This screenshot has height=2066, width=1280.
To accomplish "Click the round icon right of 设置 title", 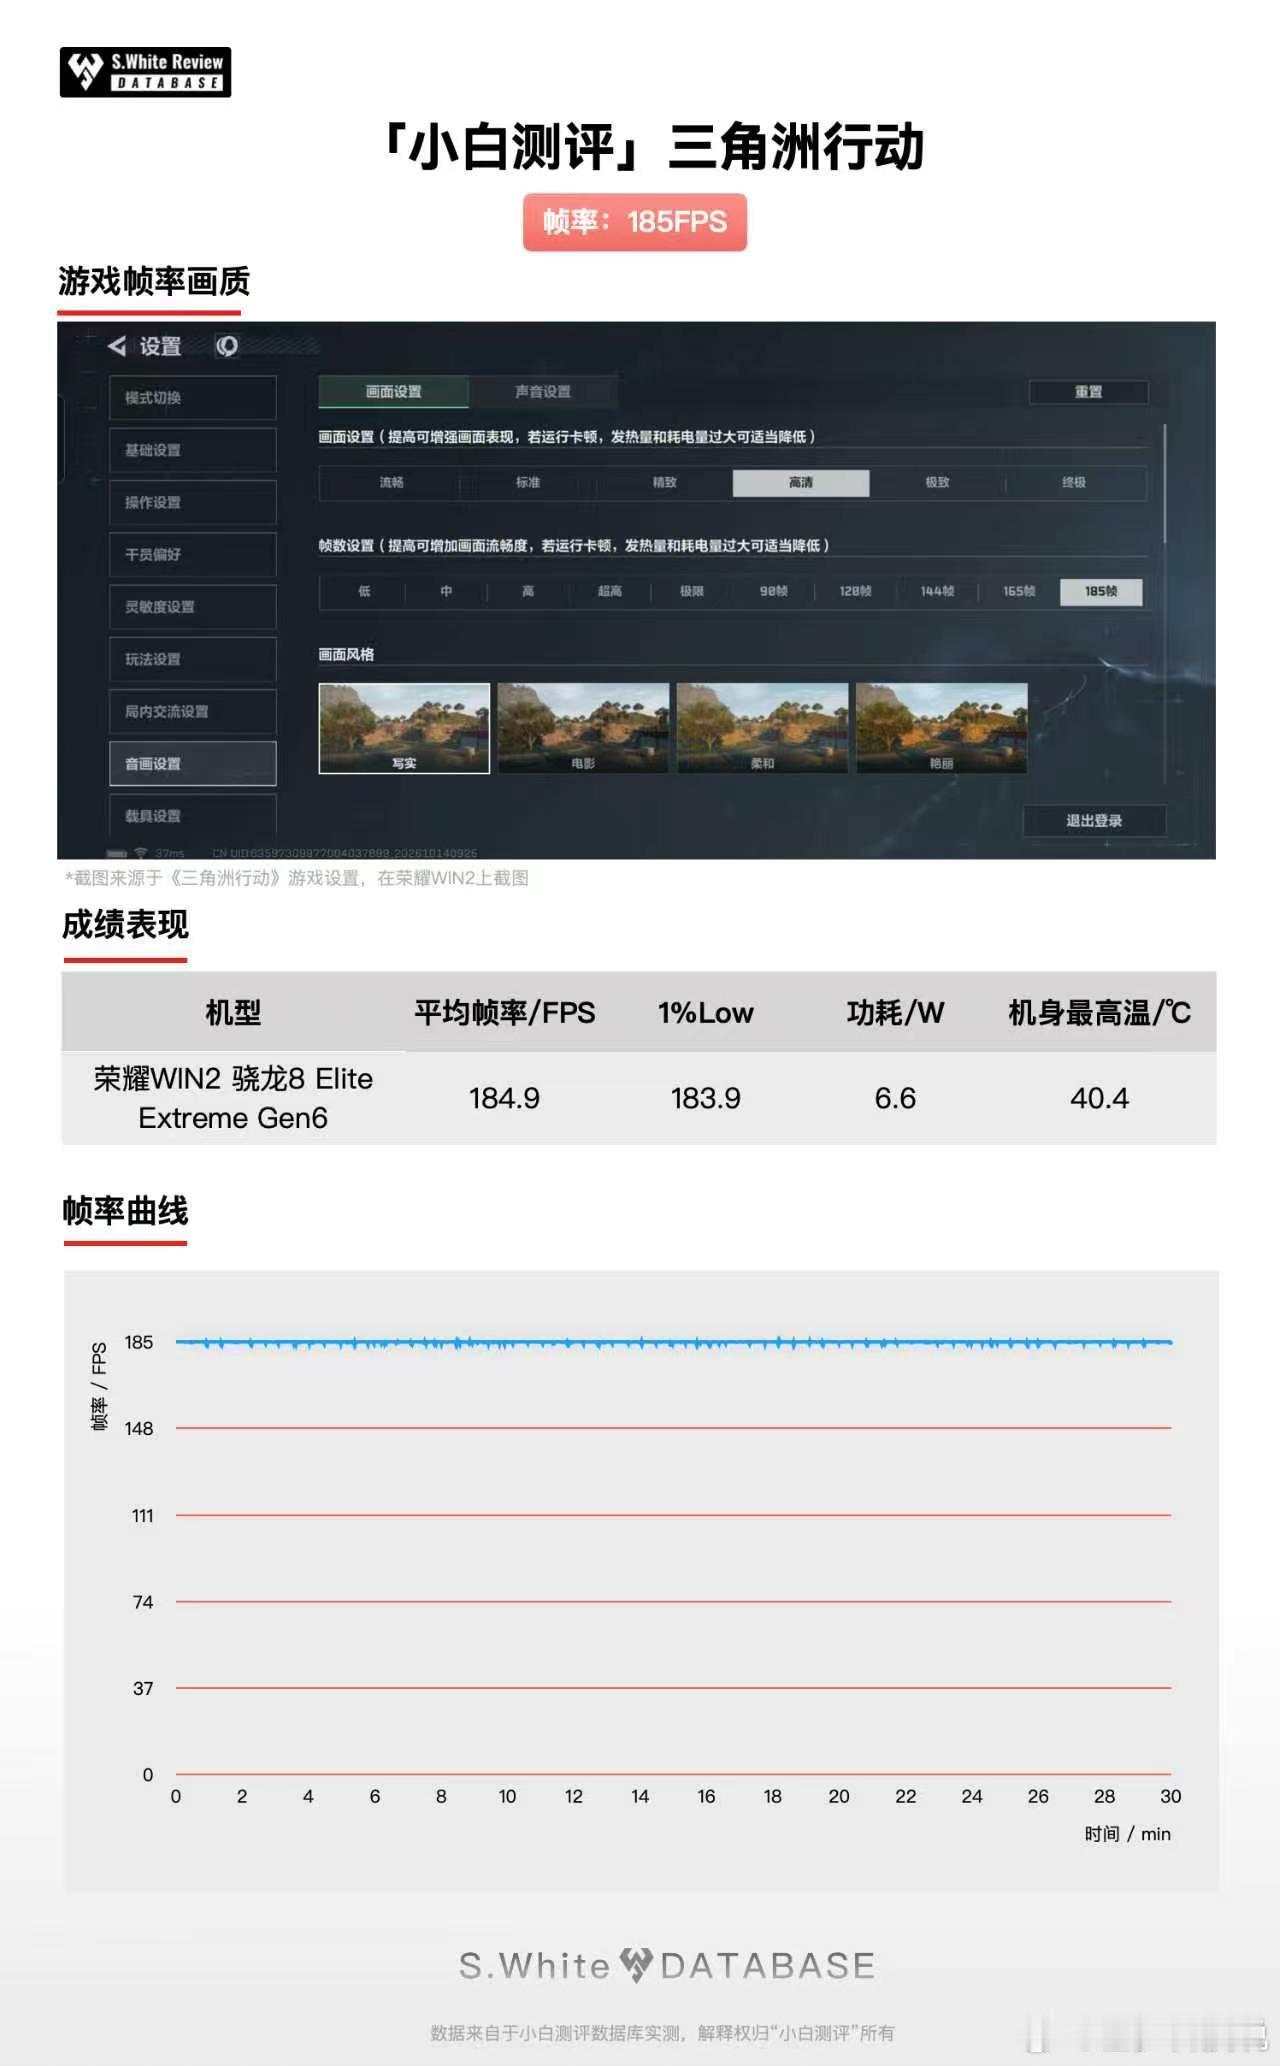I will point(227,346).
